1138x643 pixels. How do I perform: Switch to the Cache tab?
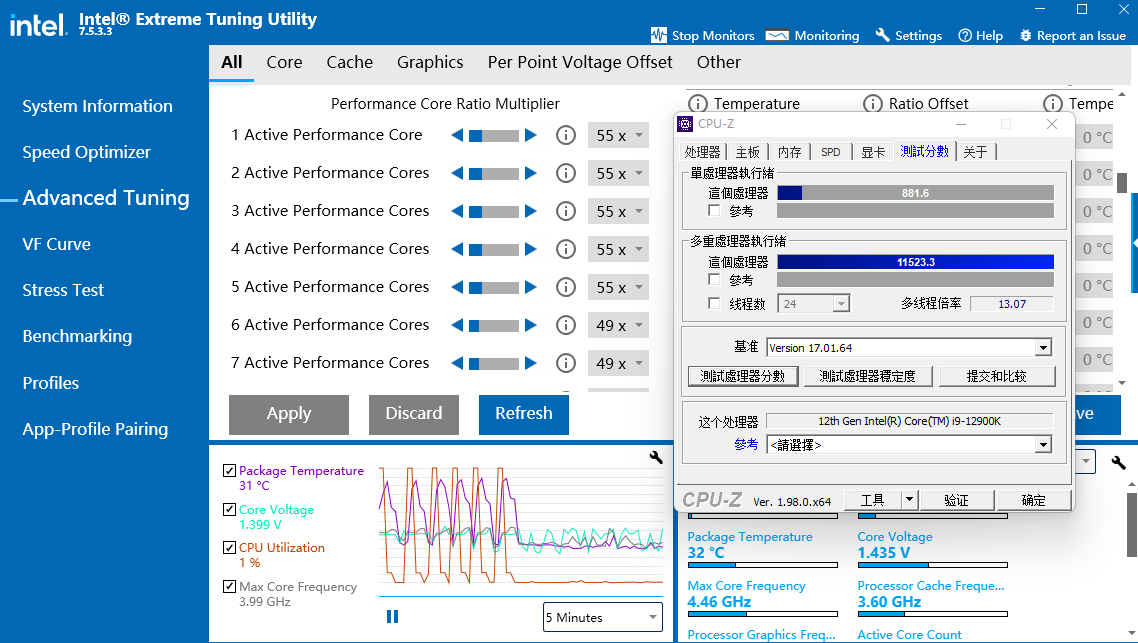(349, 62)
